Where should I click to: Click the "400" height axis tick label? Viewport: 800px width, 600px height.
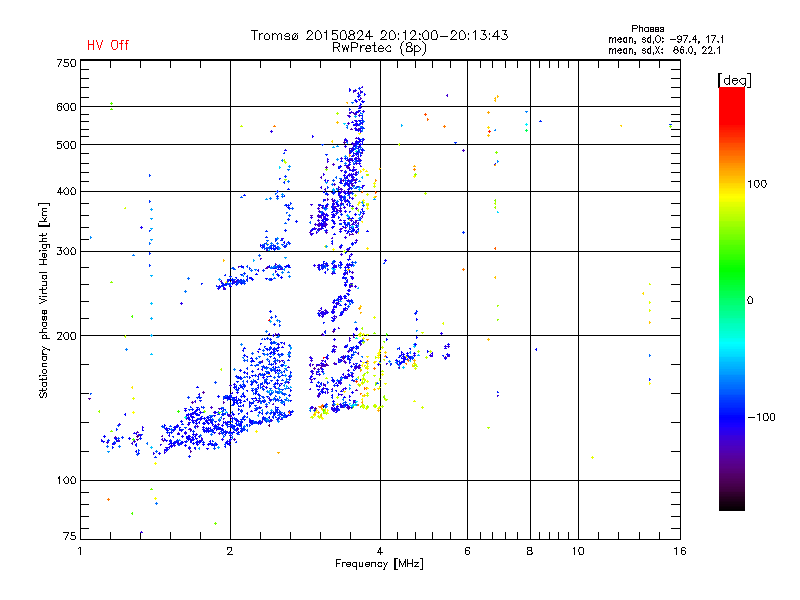(66, 192)
